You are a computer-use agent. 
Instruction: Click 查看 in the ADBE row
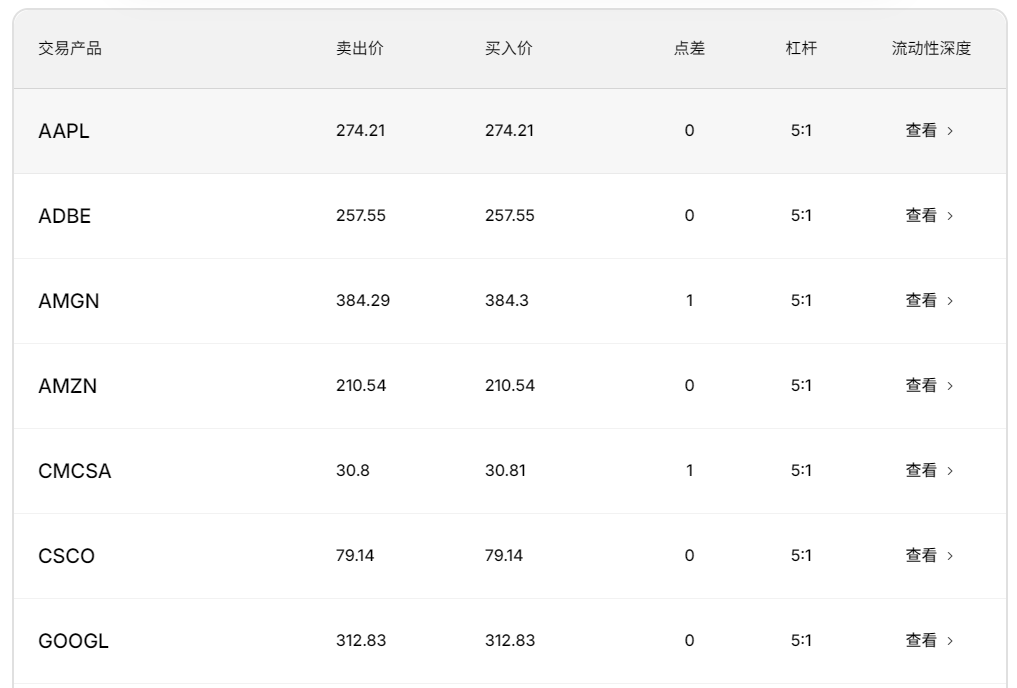click(x=928, y=216)
